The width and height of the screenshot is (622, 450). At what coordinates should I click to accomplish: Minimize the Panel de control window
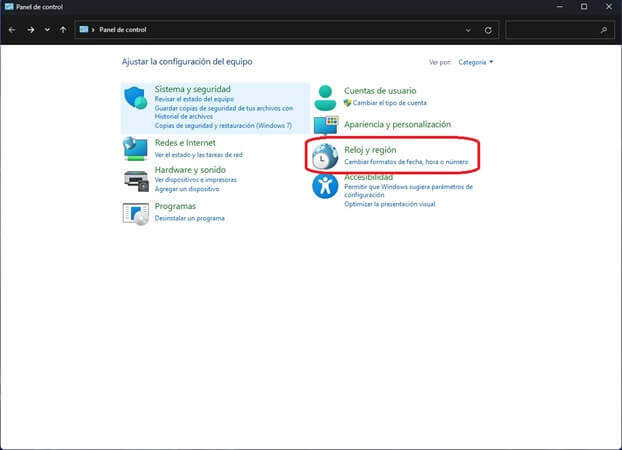point(560,7)
